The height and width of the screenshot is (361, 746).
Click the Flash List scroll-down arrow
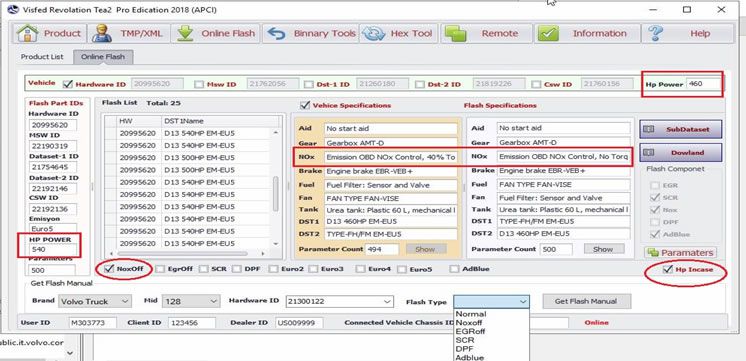click(276, 244)
